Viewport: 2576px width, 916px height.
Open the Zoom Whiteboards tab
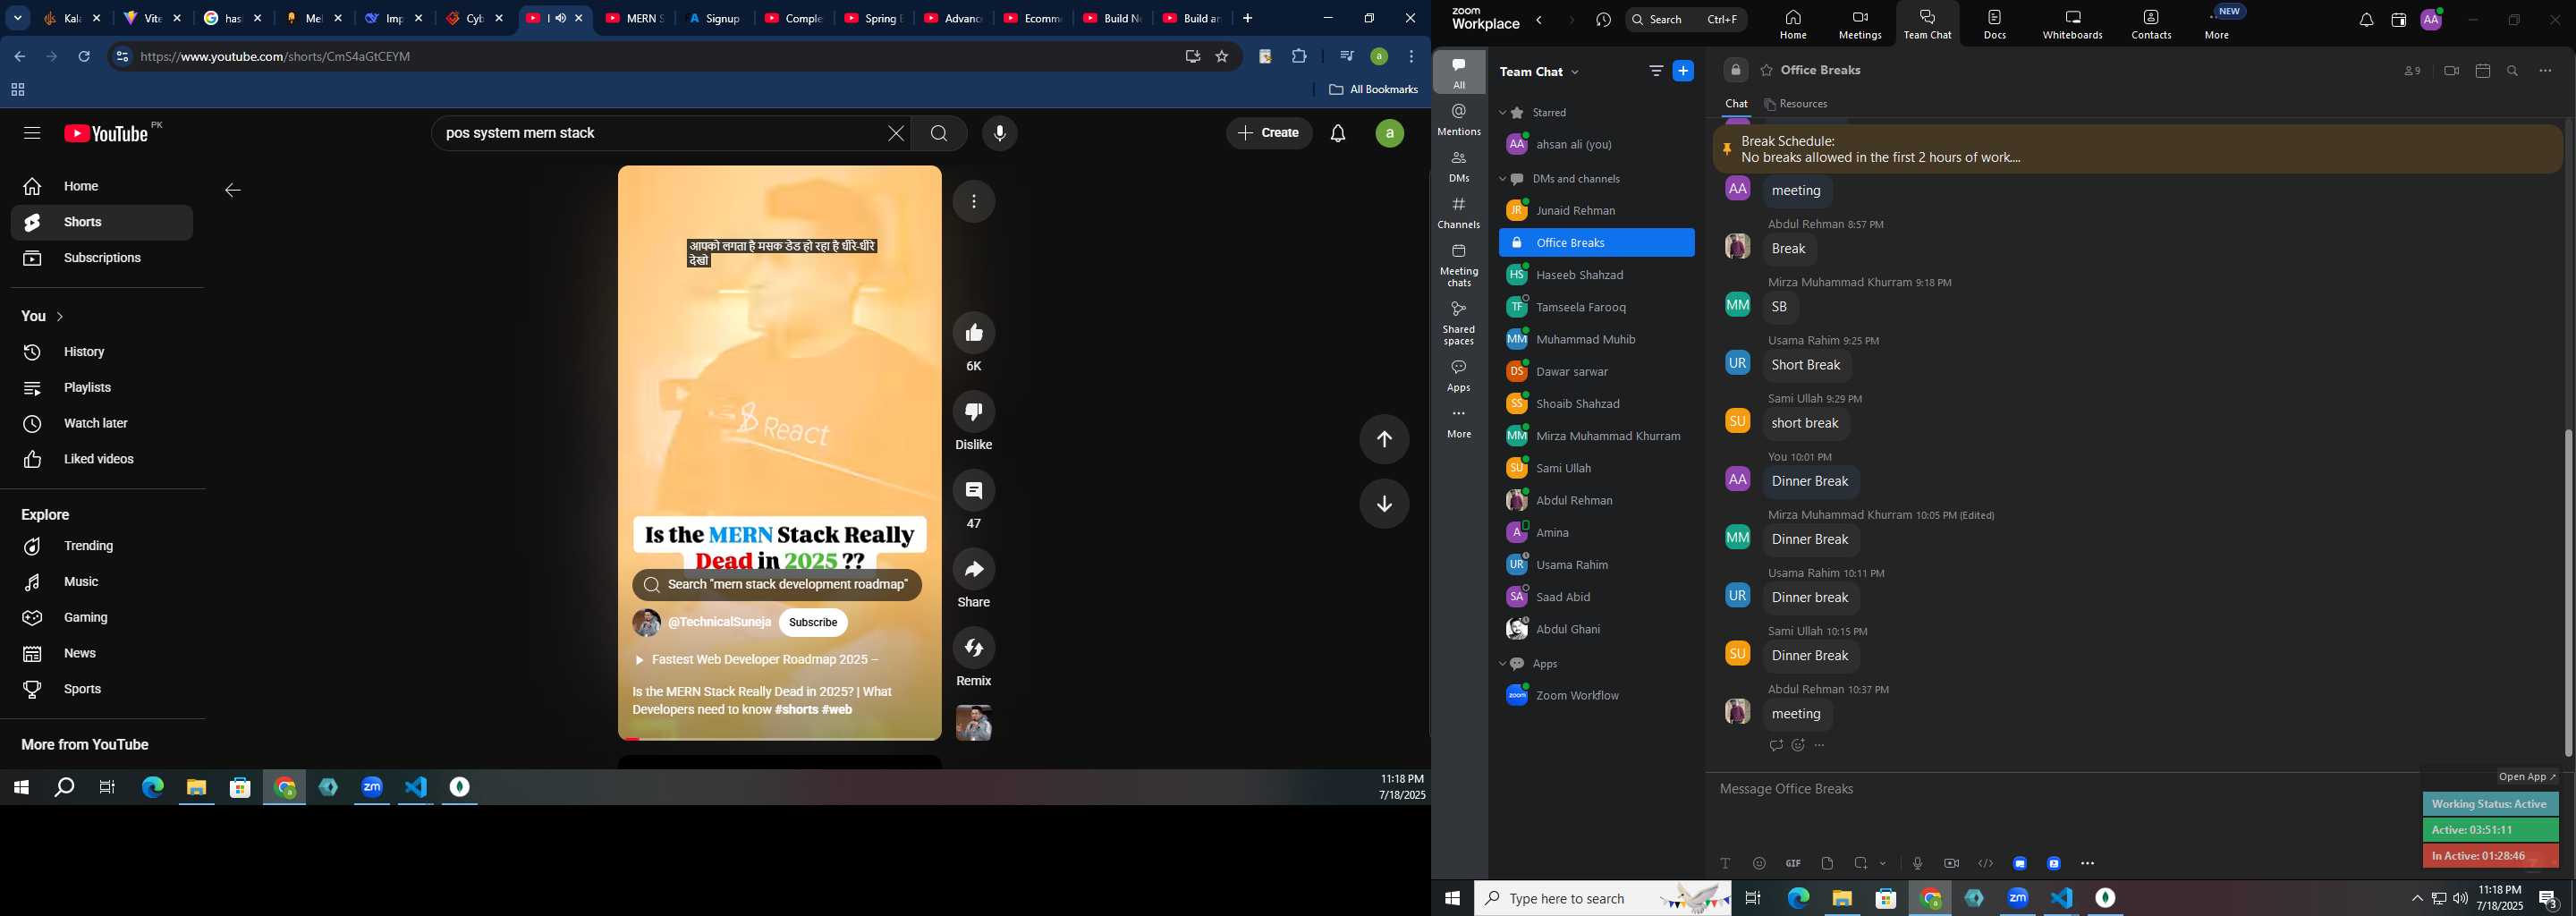point(2072,25)
